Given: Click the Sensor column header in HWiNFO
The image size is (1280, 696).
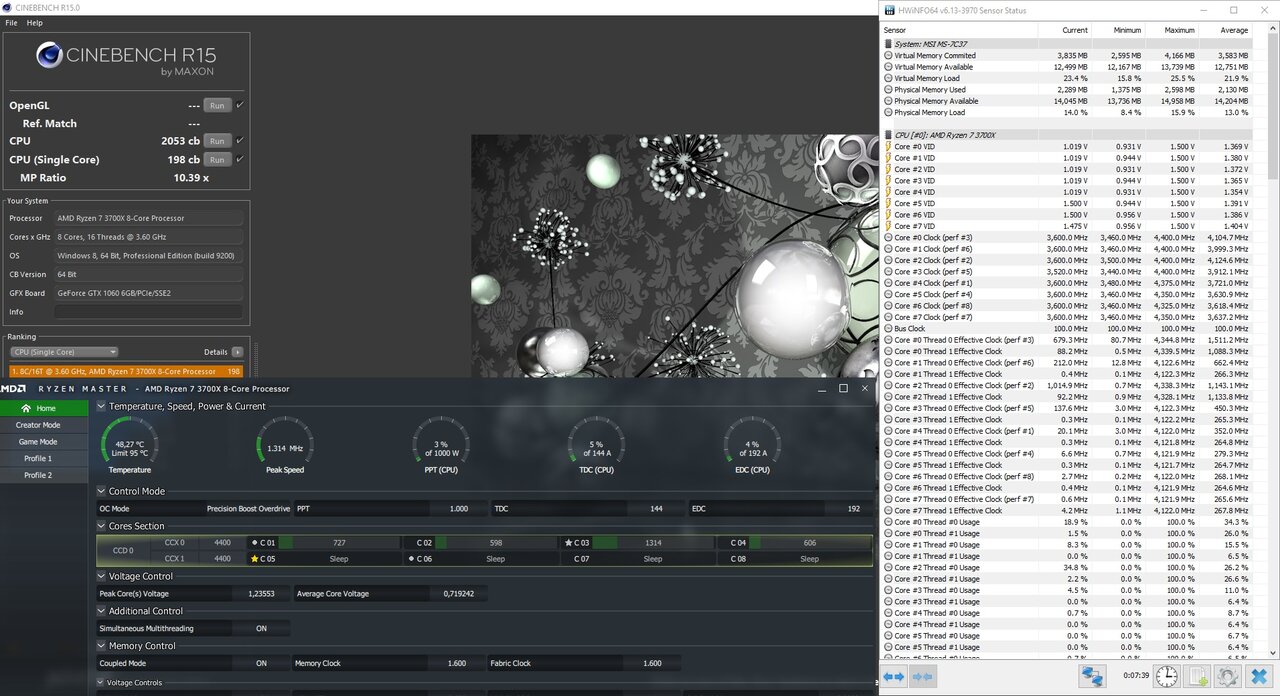Looking at the screenshot, I should 895,30.
